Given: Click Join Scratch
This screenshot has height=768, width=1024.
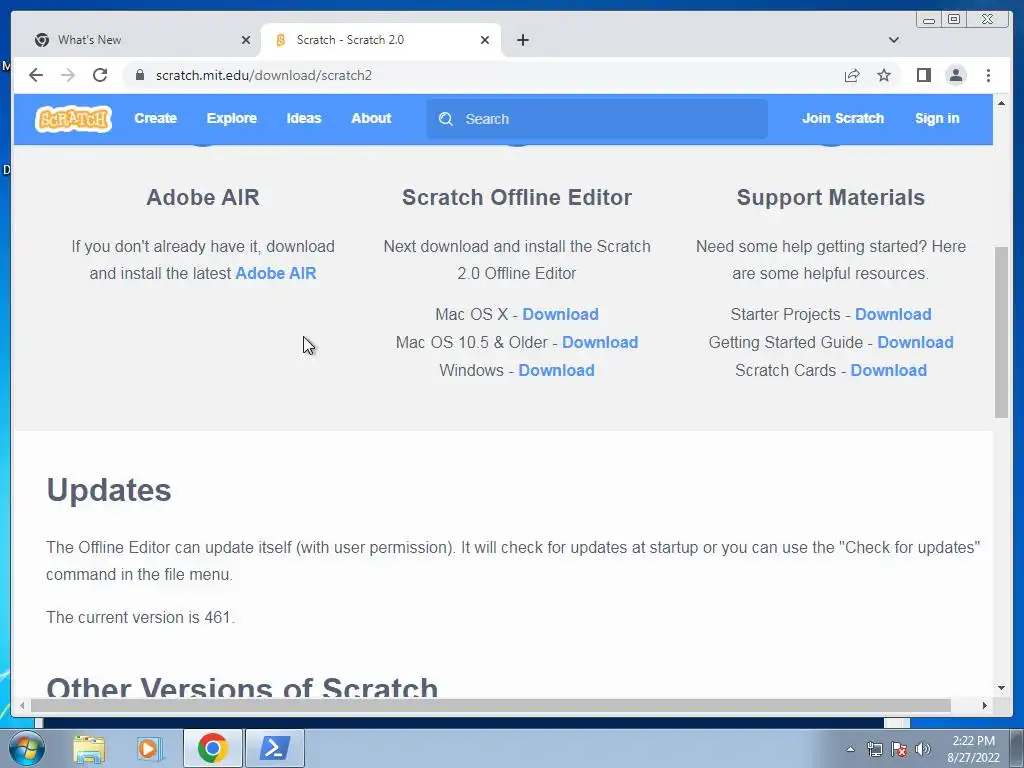Looking at the screenshot, I should coord(842,118).
